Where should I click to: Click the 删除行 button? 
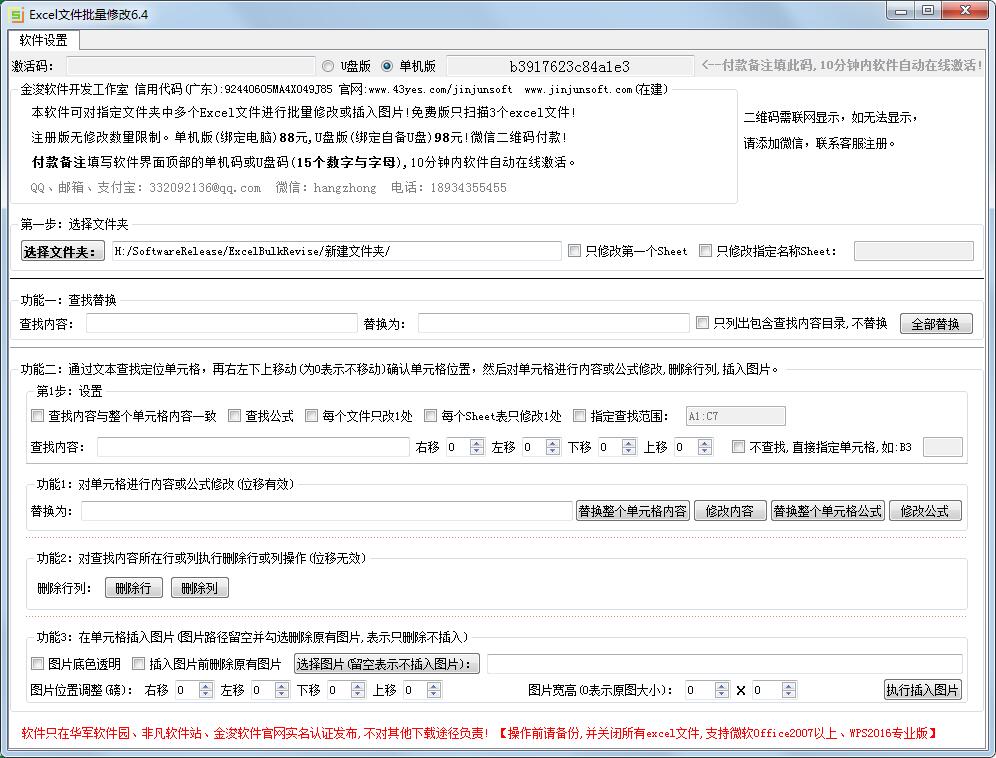(134, 588)
